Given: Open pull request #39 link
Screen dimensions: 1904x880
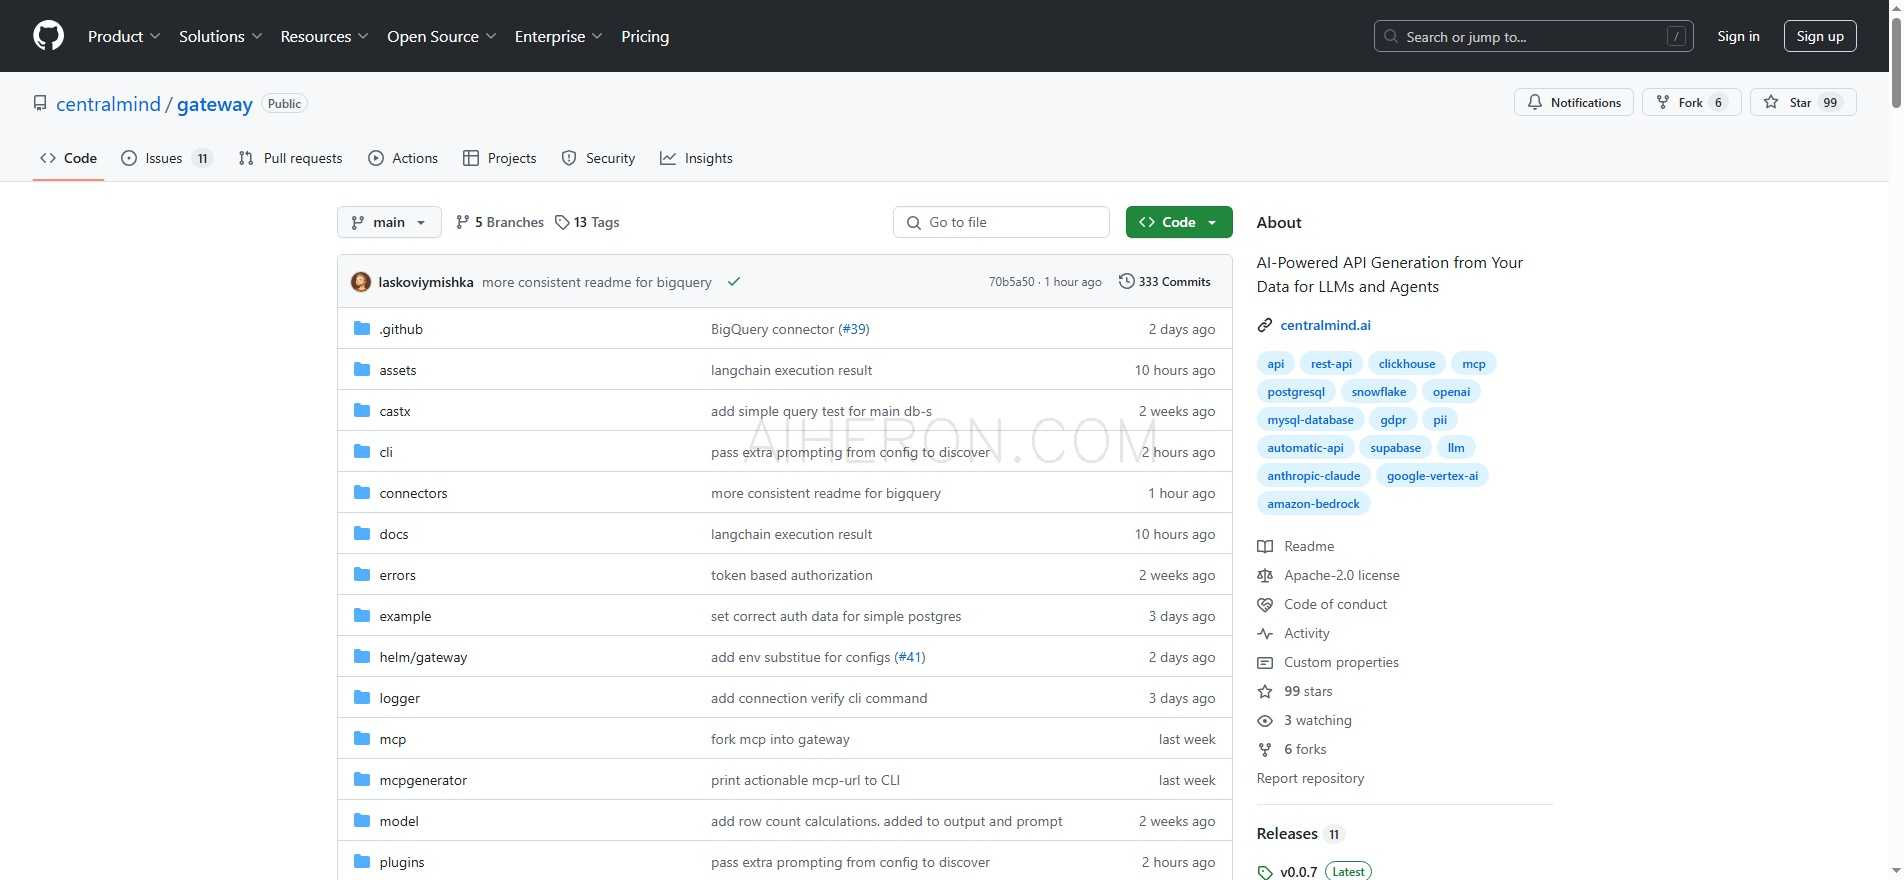Looking at the screenshot, I should point(854,329).
